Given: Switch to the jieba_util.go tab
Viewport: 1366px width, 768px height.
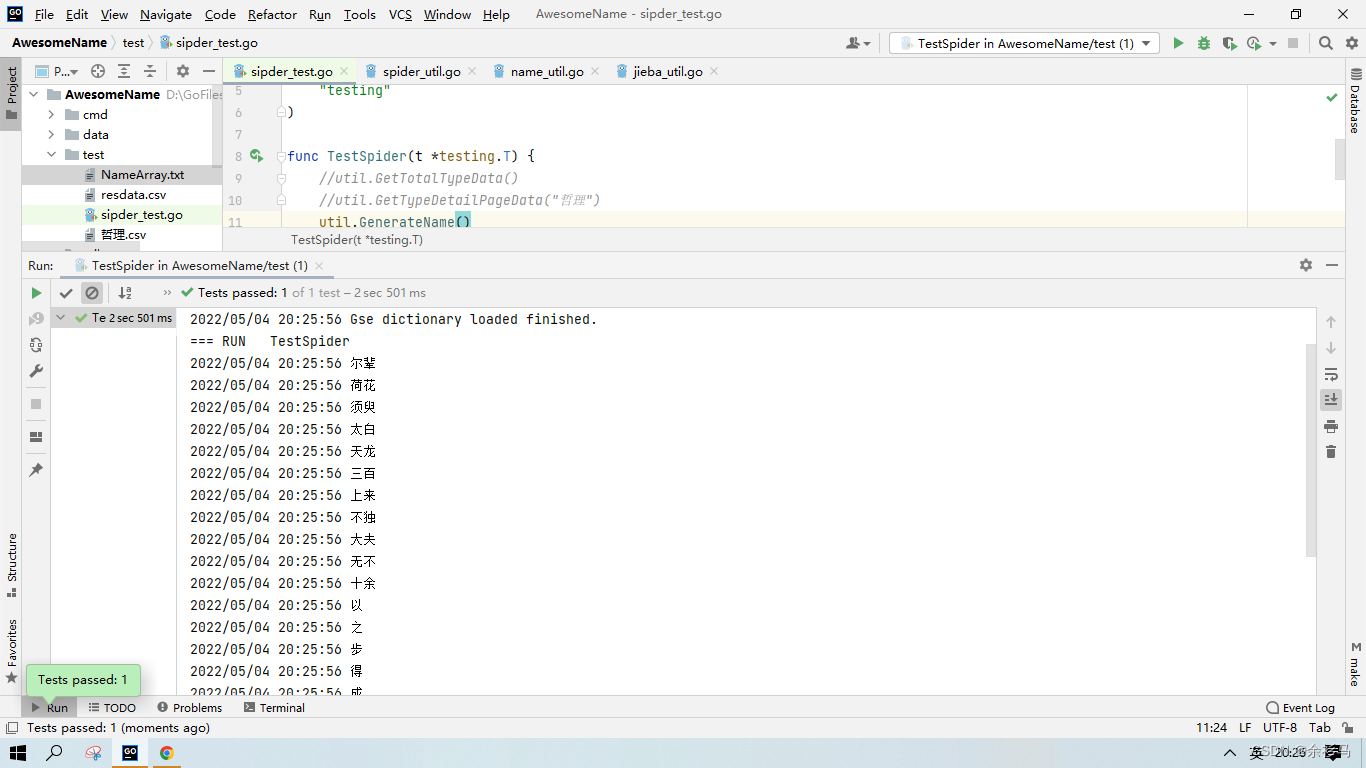Looking at the screenshot, I should click(667, 72).
